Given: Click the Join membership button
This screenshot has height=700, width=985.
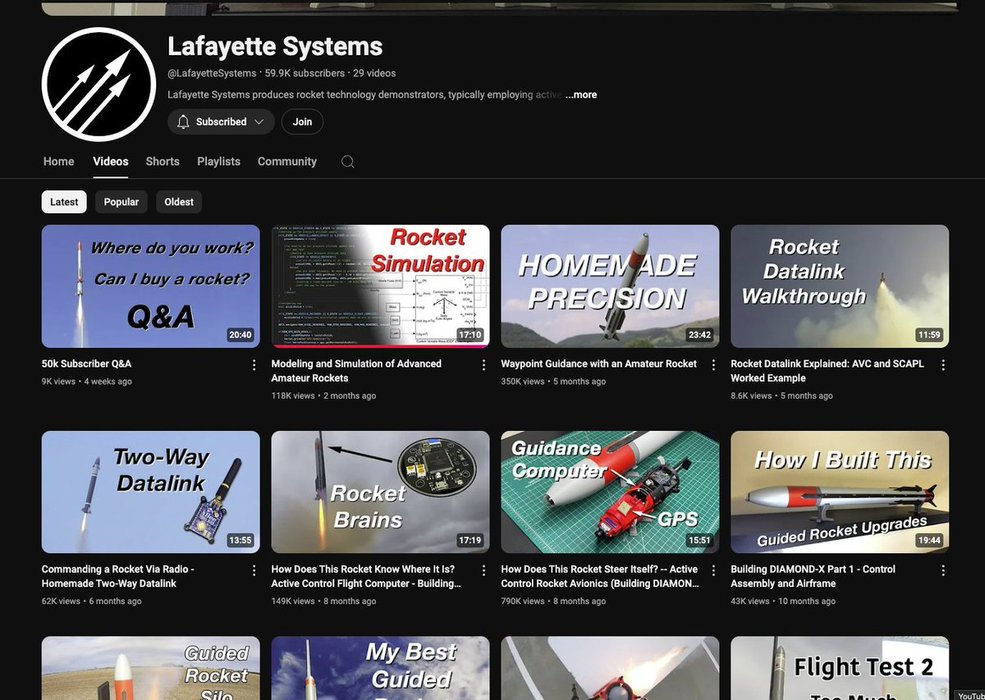Looking at the screenshot, I should pos(302,122).
